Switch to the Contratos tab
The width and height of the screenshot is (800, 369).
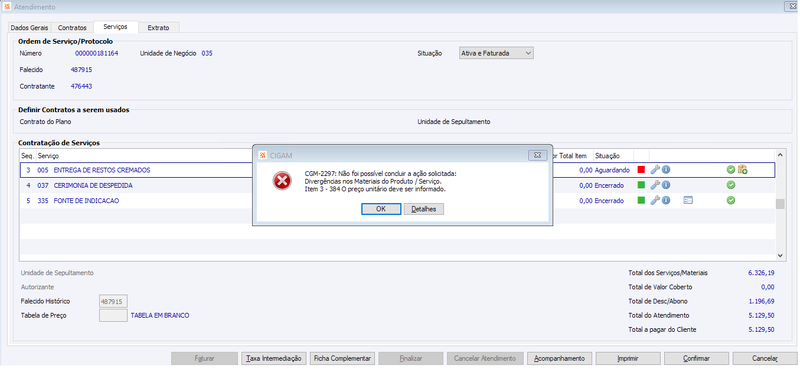coord(72,28)
